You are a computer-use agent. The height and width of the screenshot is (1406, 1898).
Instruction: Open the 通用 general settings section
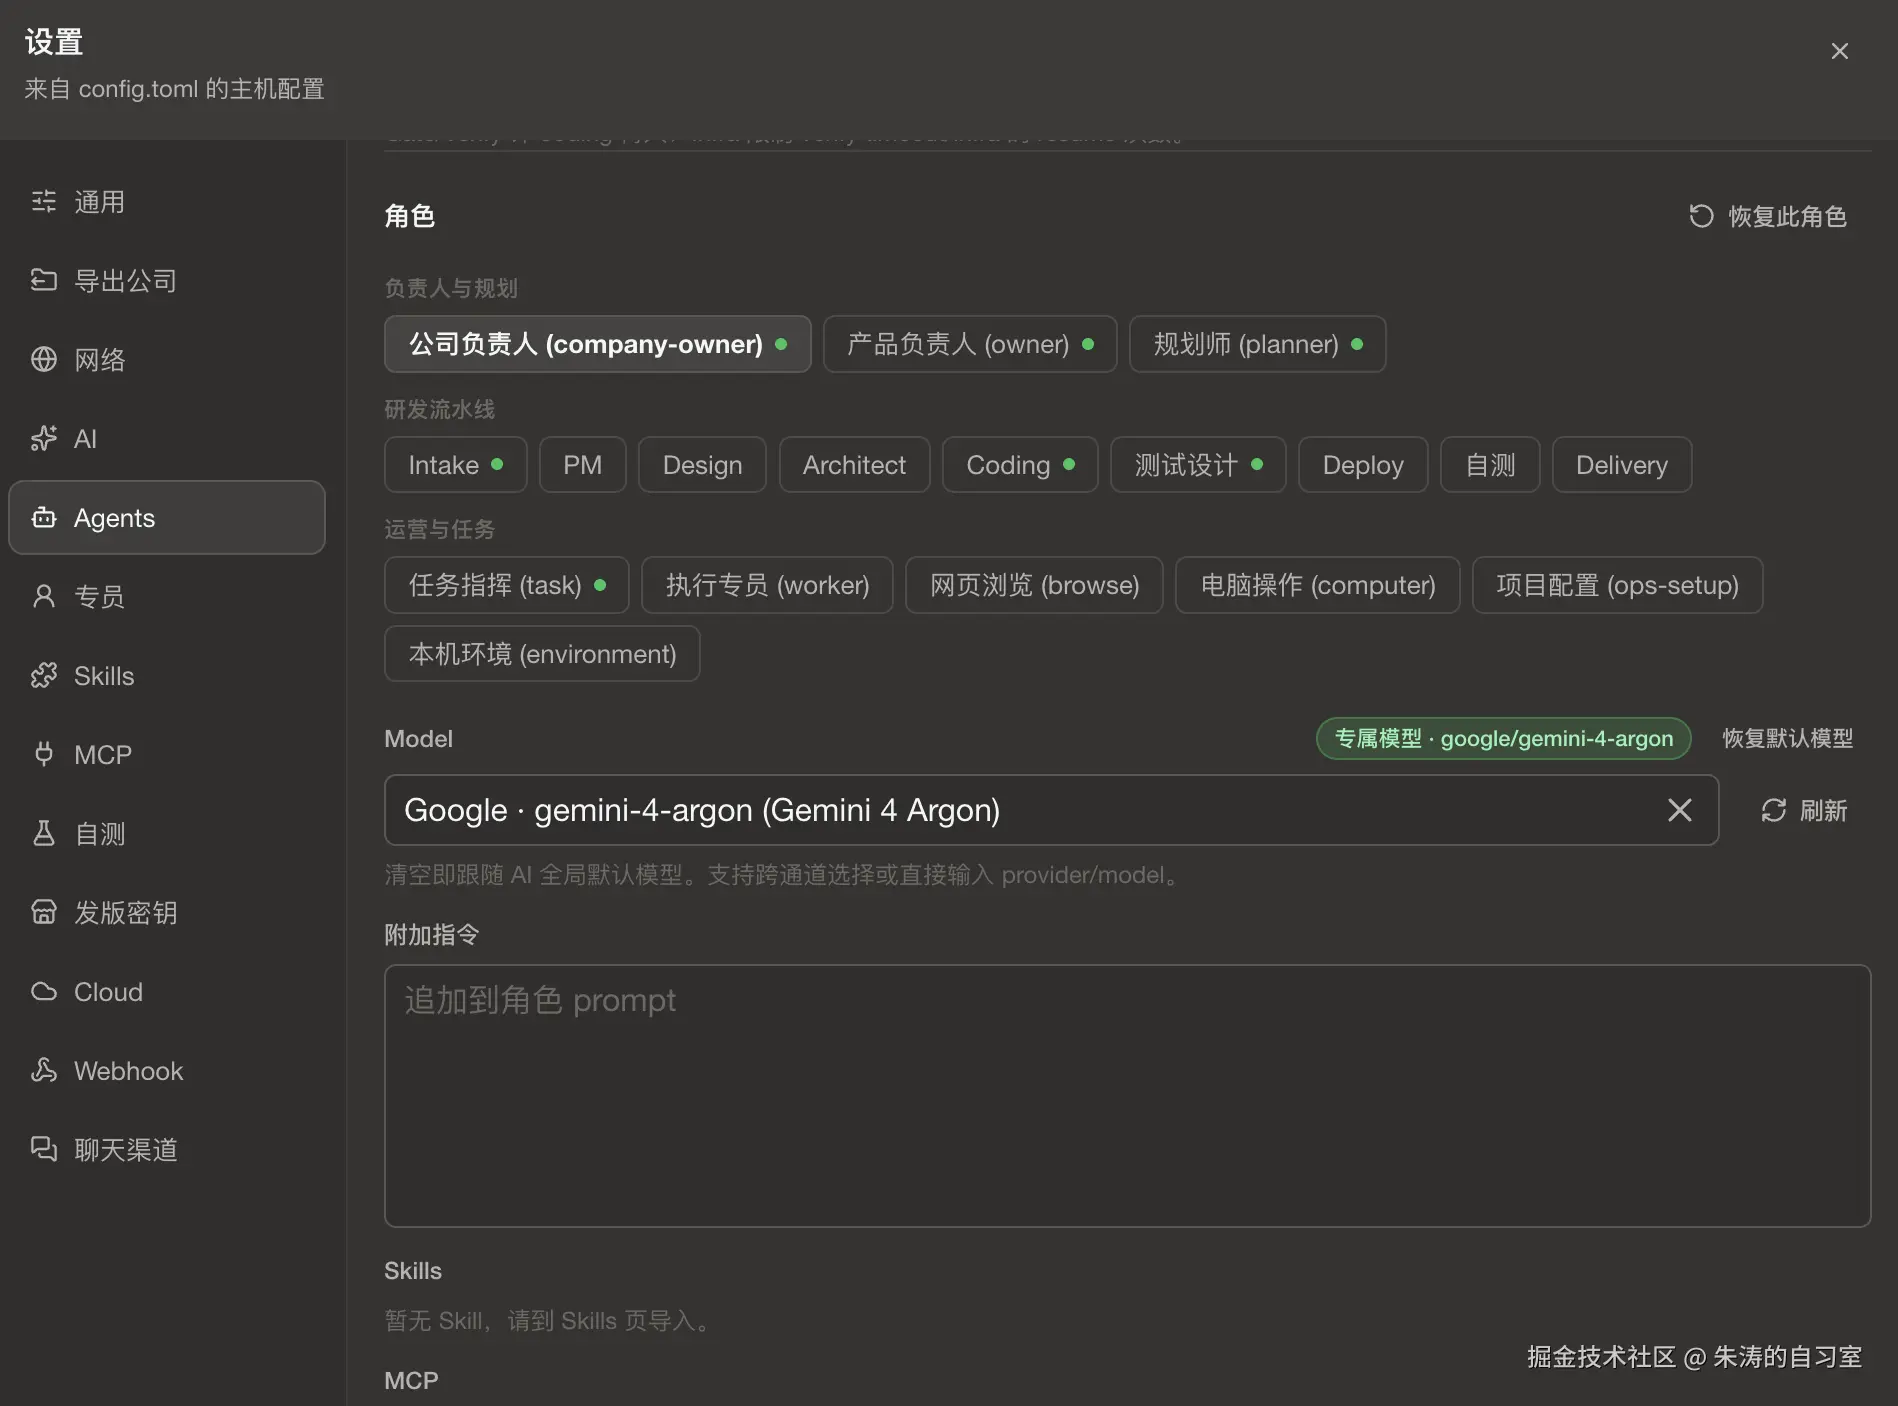tap(167, 202)
